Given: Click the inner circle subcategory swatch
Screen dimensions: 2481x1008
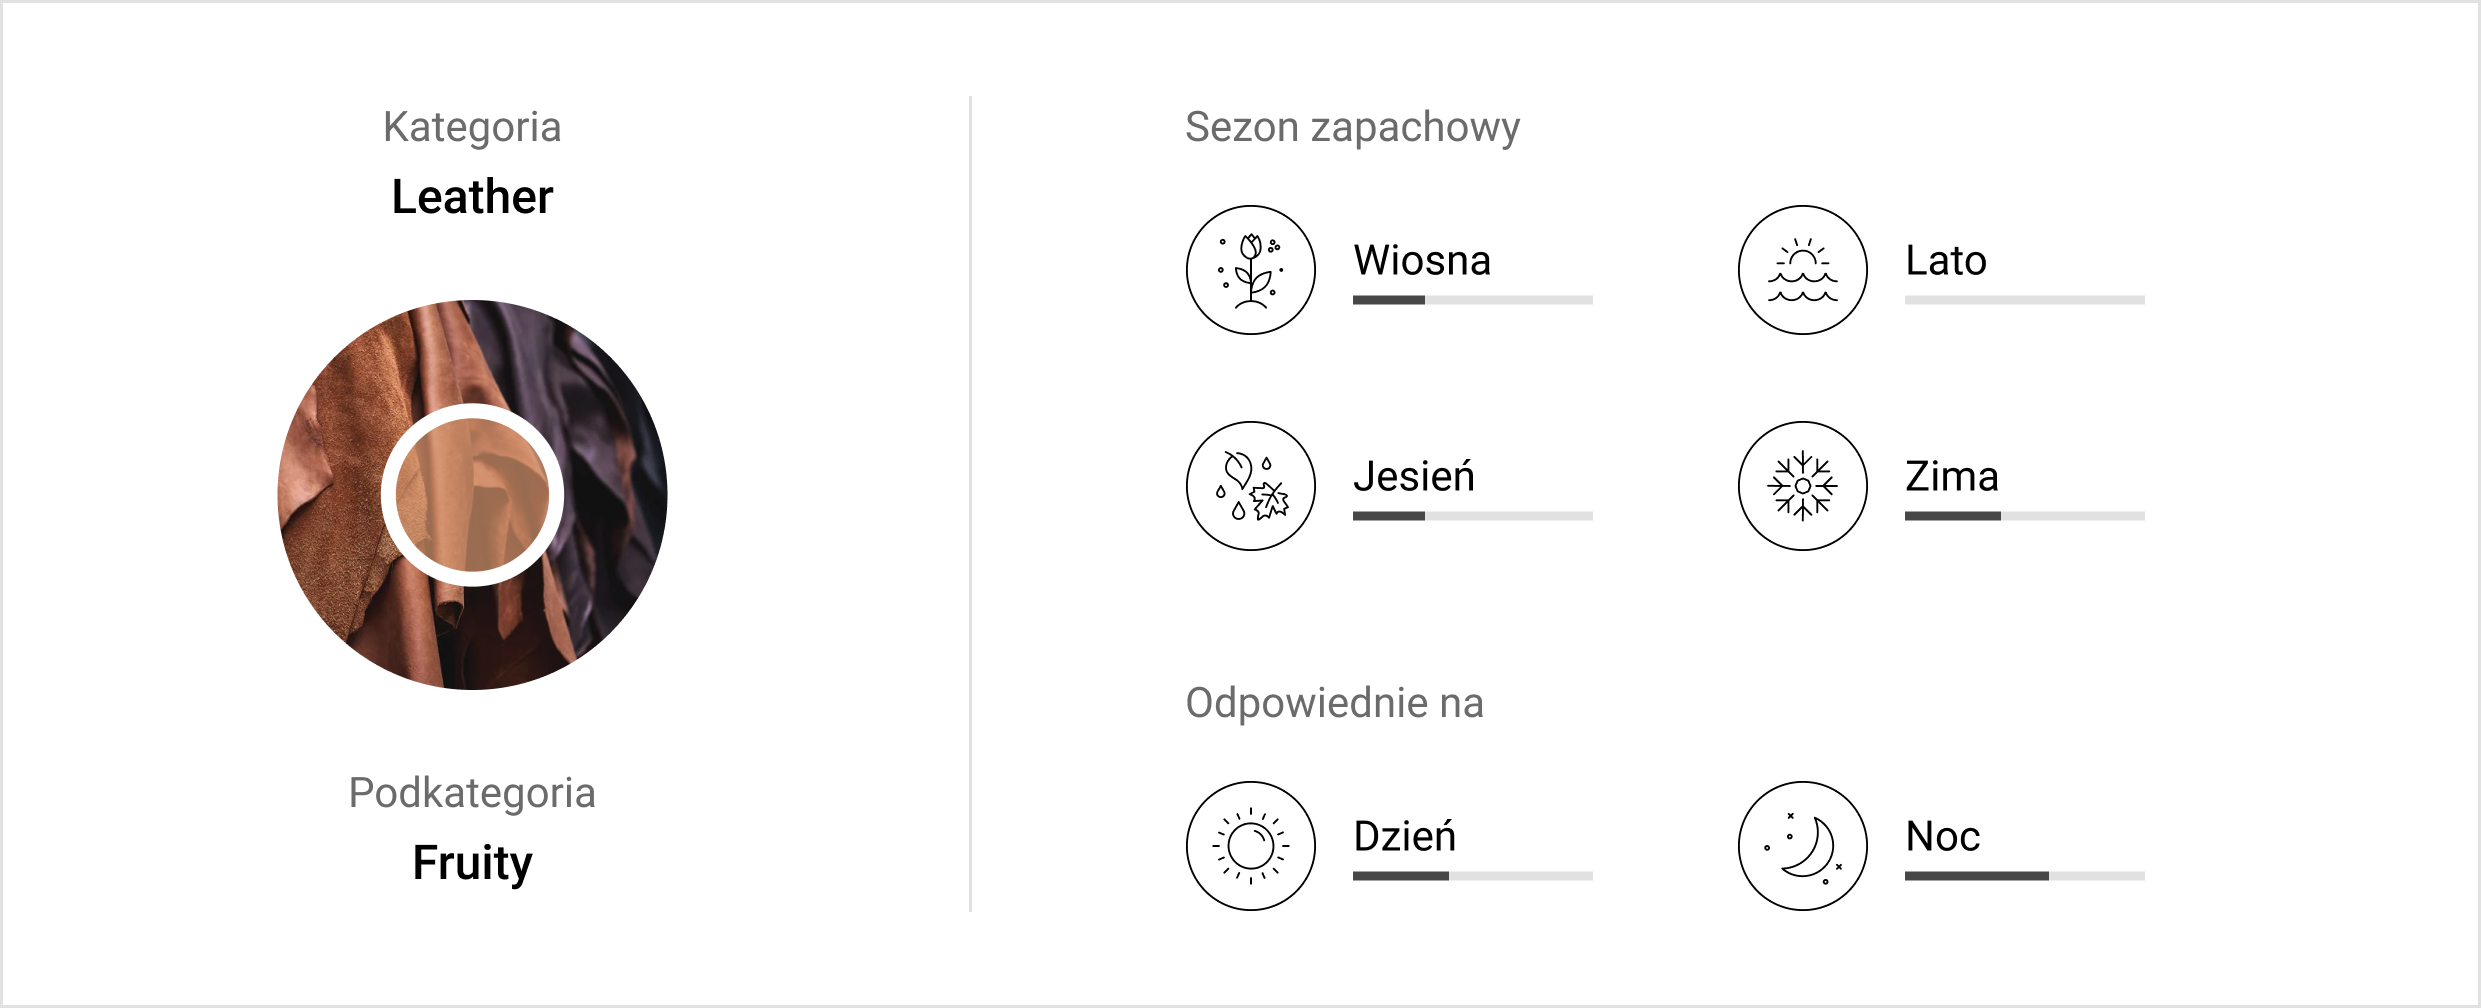Looking at the screenshot, I should (472, 495).
